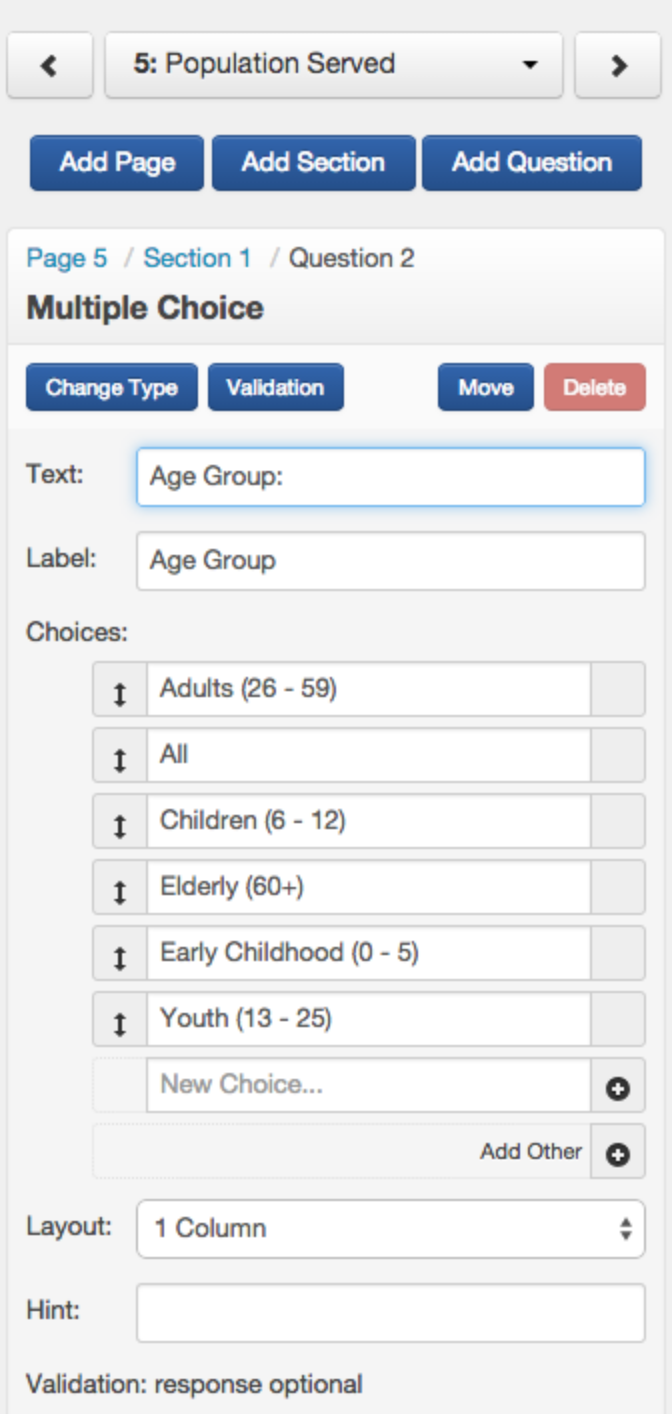Click reorder handle for Youth (13 - 25)
The image size is (672, 1414).
tap(120, 1019)
